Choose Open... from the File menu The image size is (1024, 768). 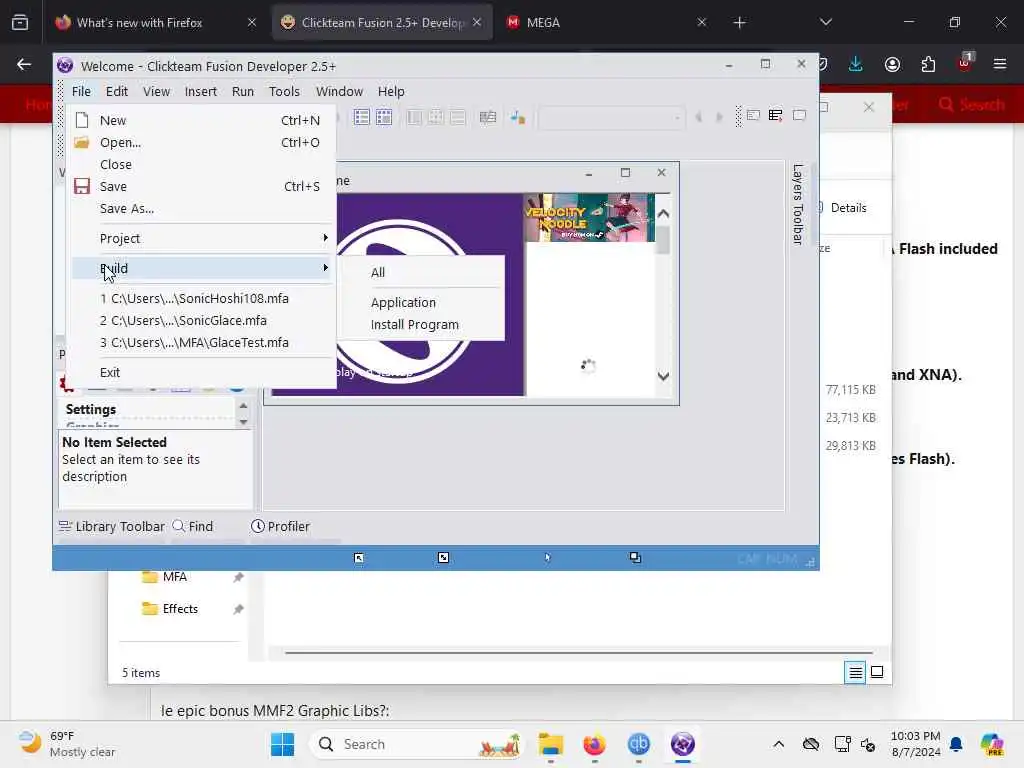point(201,142)
